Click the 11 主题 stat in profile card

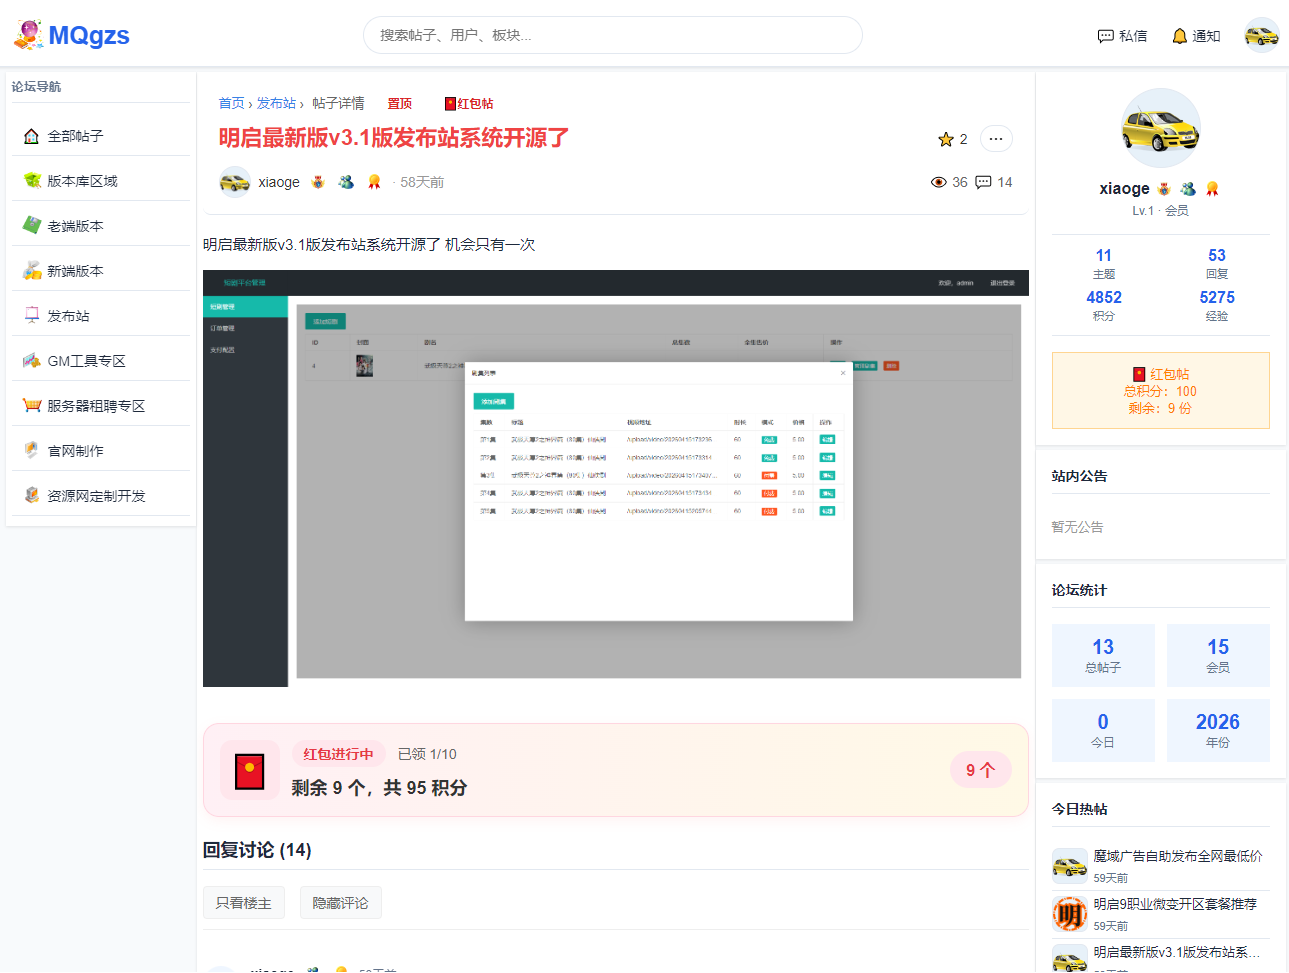click(1104, 264)
